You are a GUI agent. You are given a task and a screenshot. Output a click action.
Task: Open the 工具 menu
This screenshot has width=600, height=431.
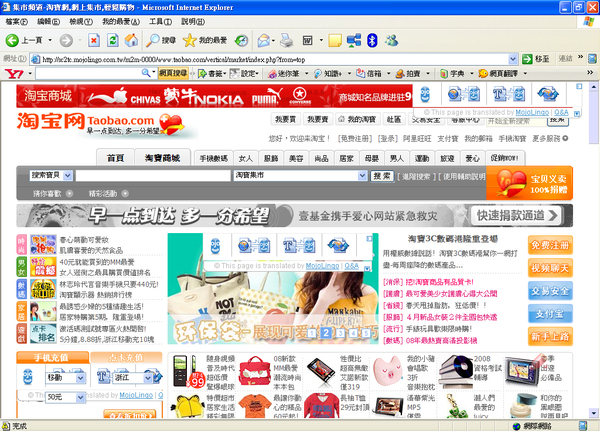[x=160, y=22]
